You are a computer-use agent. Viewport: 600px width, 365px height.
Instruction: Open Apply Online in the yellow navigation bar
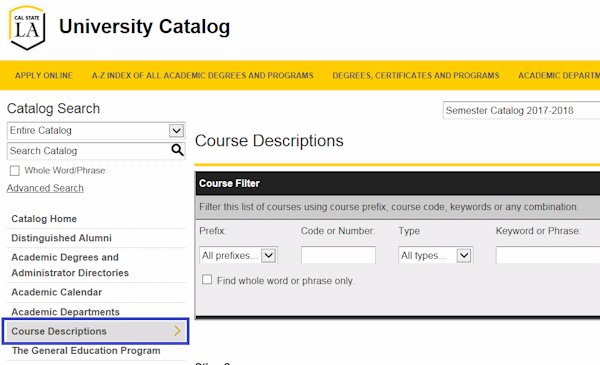pyautogui.click(x=44, y=75)
